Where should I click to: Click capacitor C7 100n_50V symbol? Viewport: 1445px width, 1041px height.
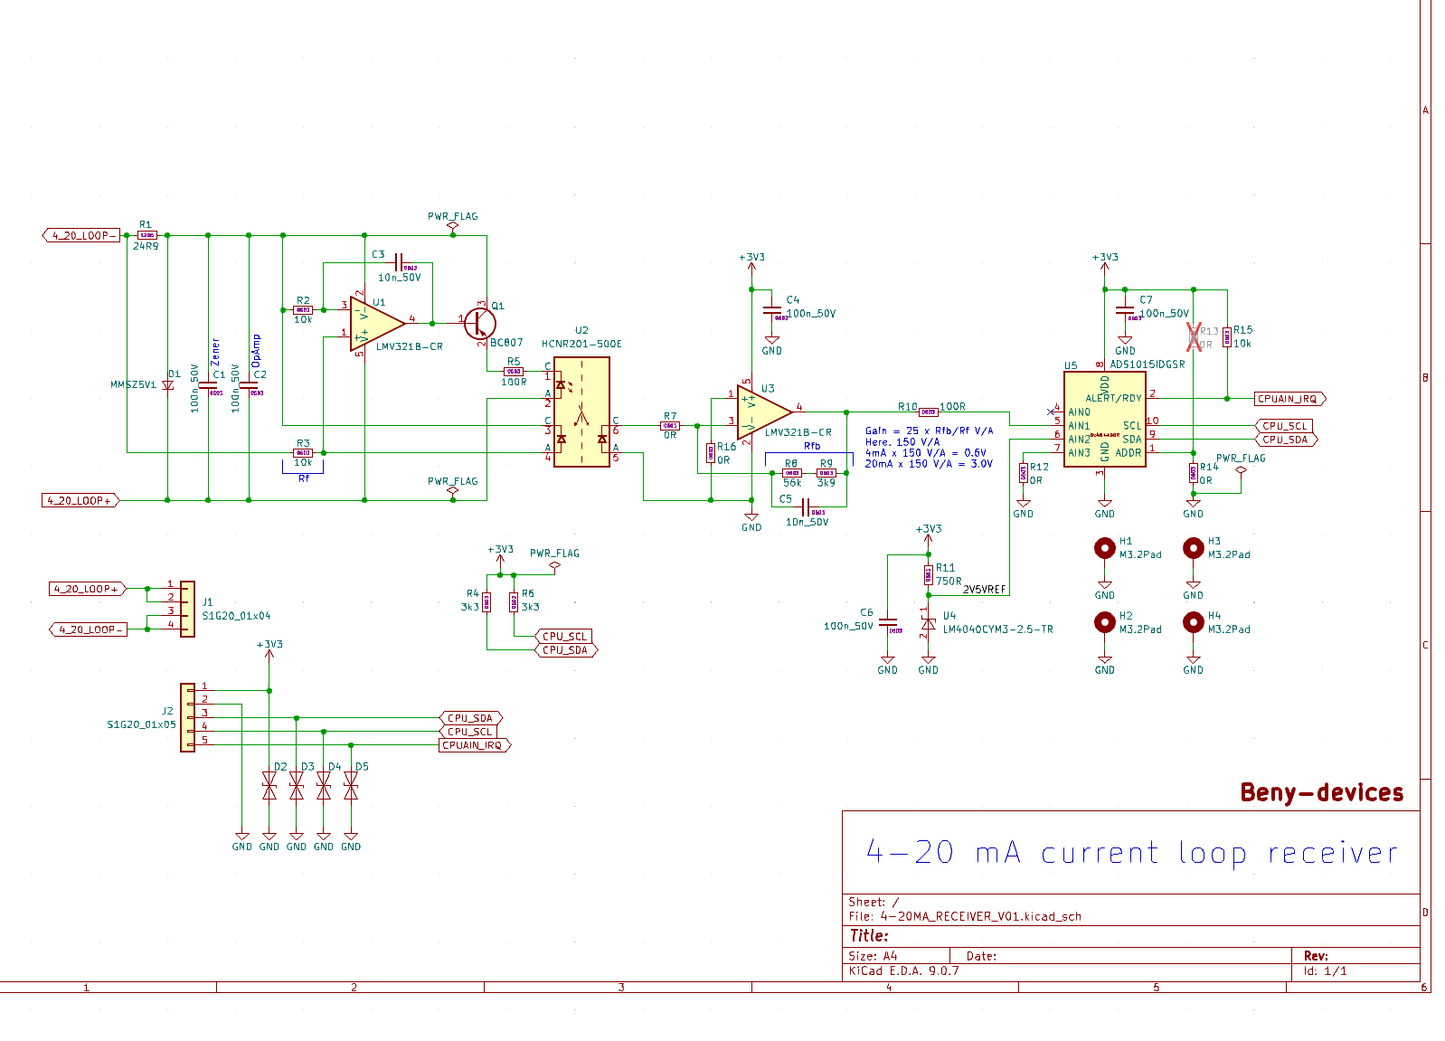[1125, 311]
